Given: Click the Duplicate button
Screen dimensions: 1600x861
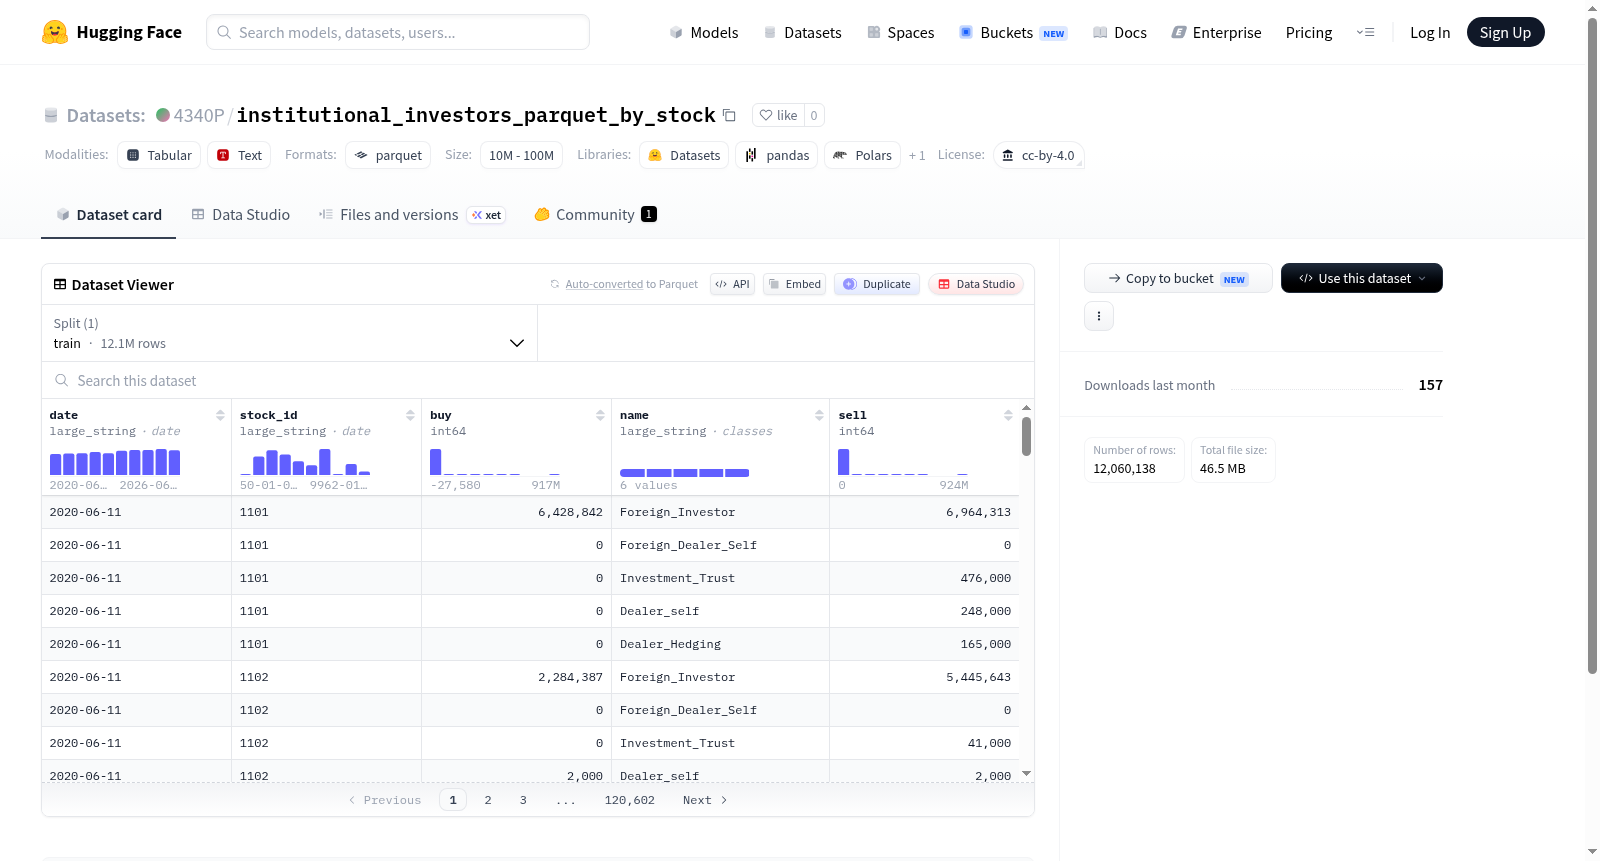Looking at the screenshot, I should point(877,284).
